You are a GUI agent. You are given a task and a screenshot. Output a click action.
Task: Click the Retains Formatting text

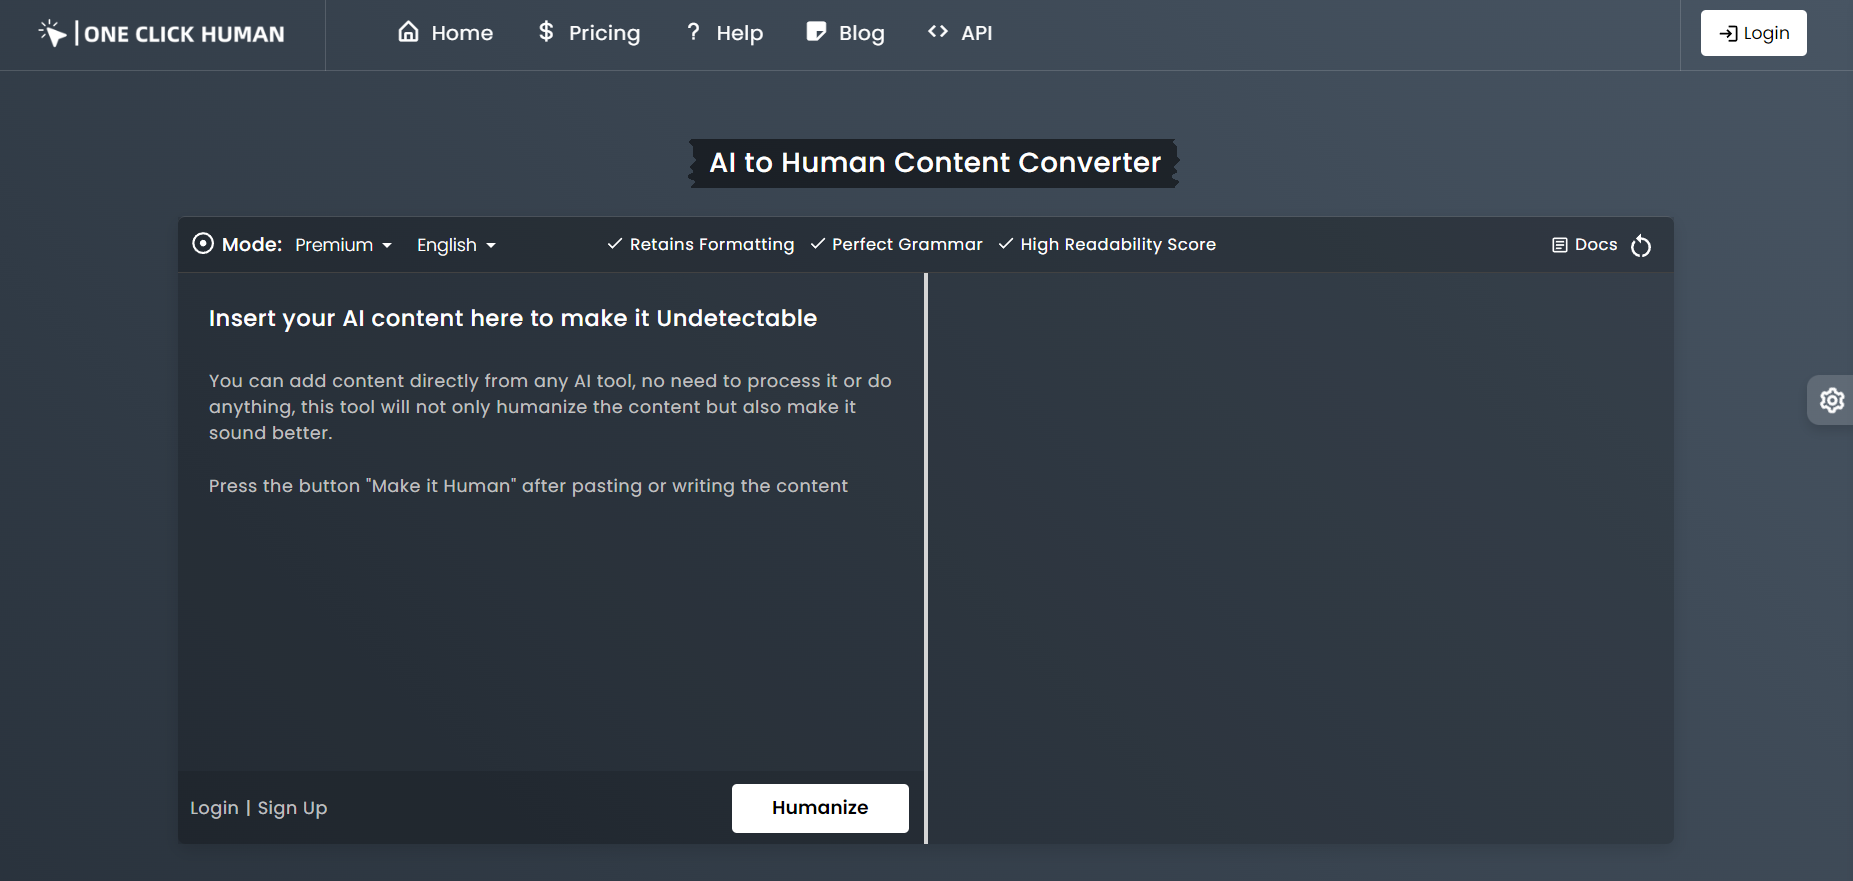point(712,244)
